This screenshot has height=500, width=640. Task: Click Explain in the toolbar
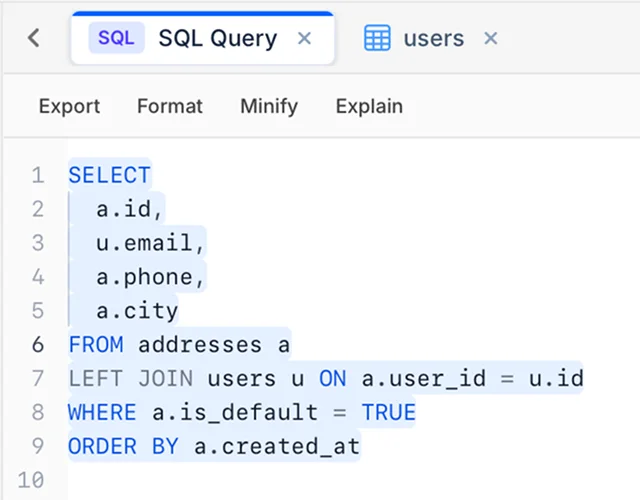click(x=369, y=107)
